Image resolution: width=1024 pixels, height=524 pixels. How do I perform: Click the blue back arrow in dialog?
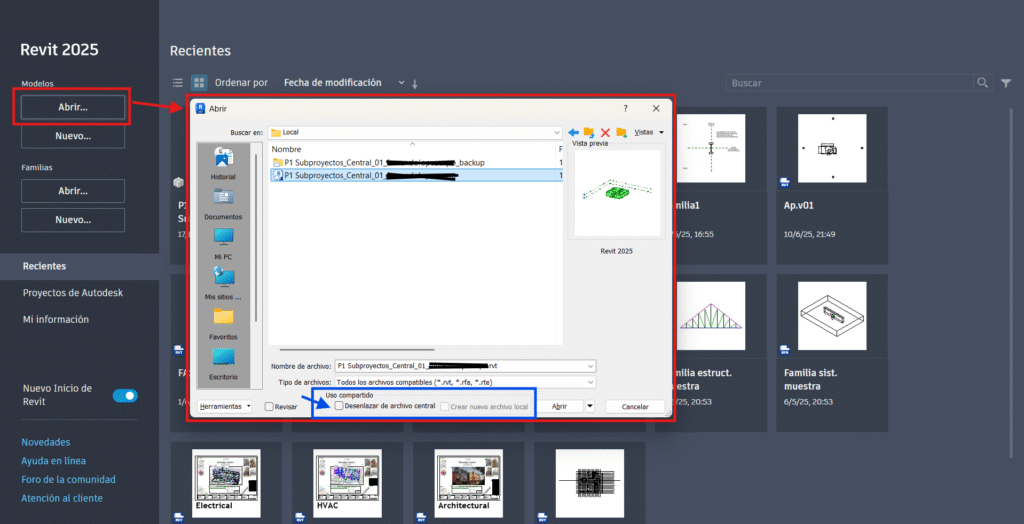[573, 132]
